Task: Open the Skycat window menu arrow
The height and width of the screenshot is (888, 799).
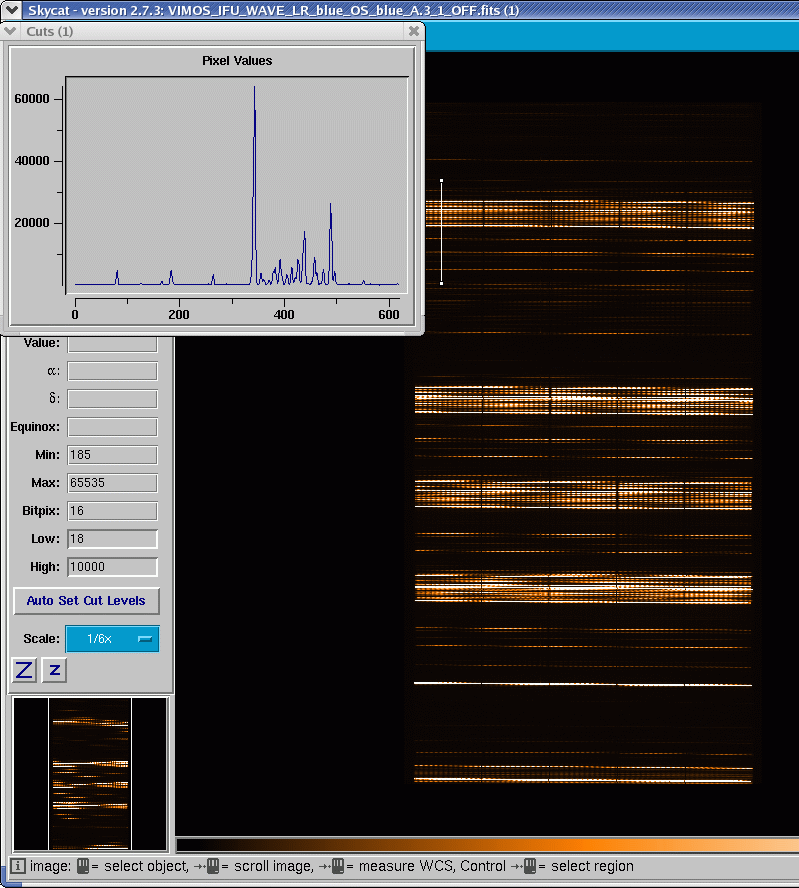Action: (12, 10)
